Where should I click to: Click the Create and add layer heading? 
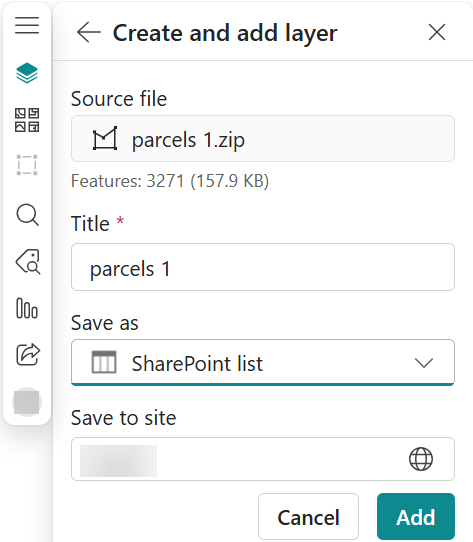[x=225, y=33]
